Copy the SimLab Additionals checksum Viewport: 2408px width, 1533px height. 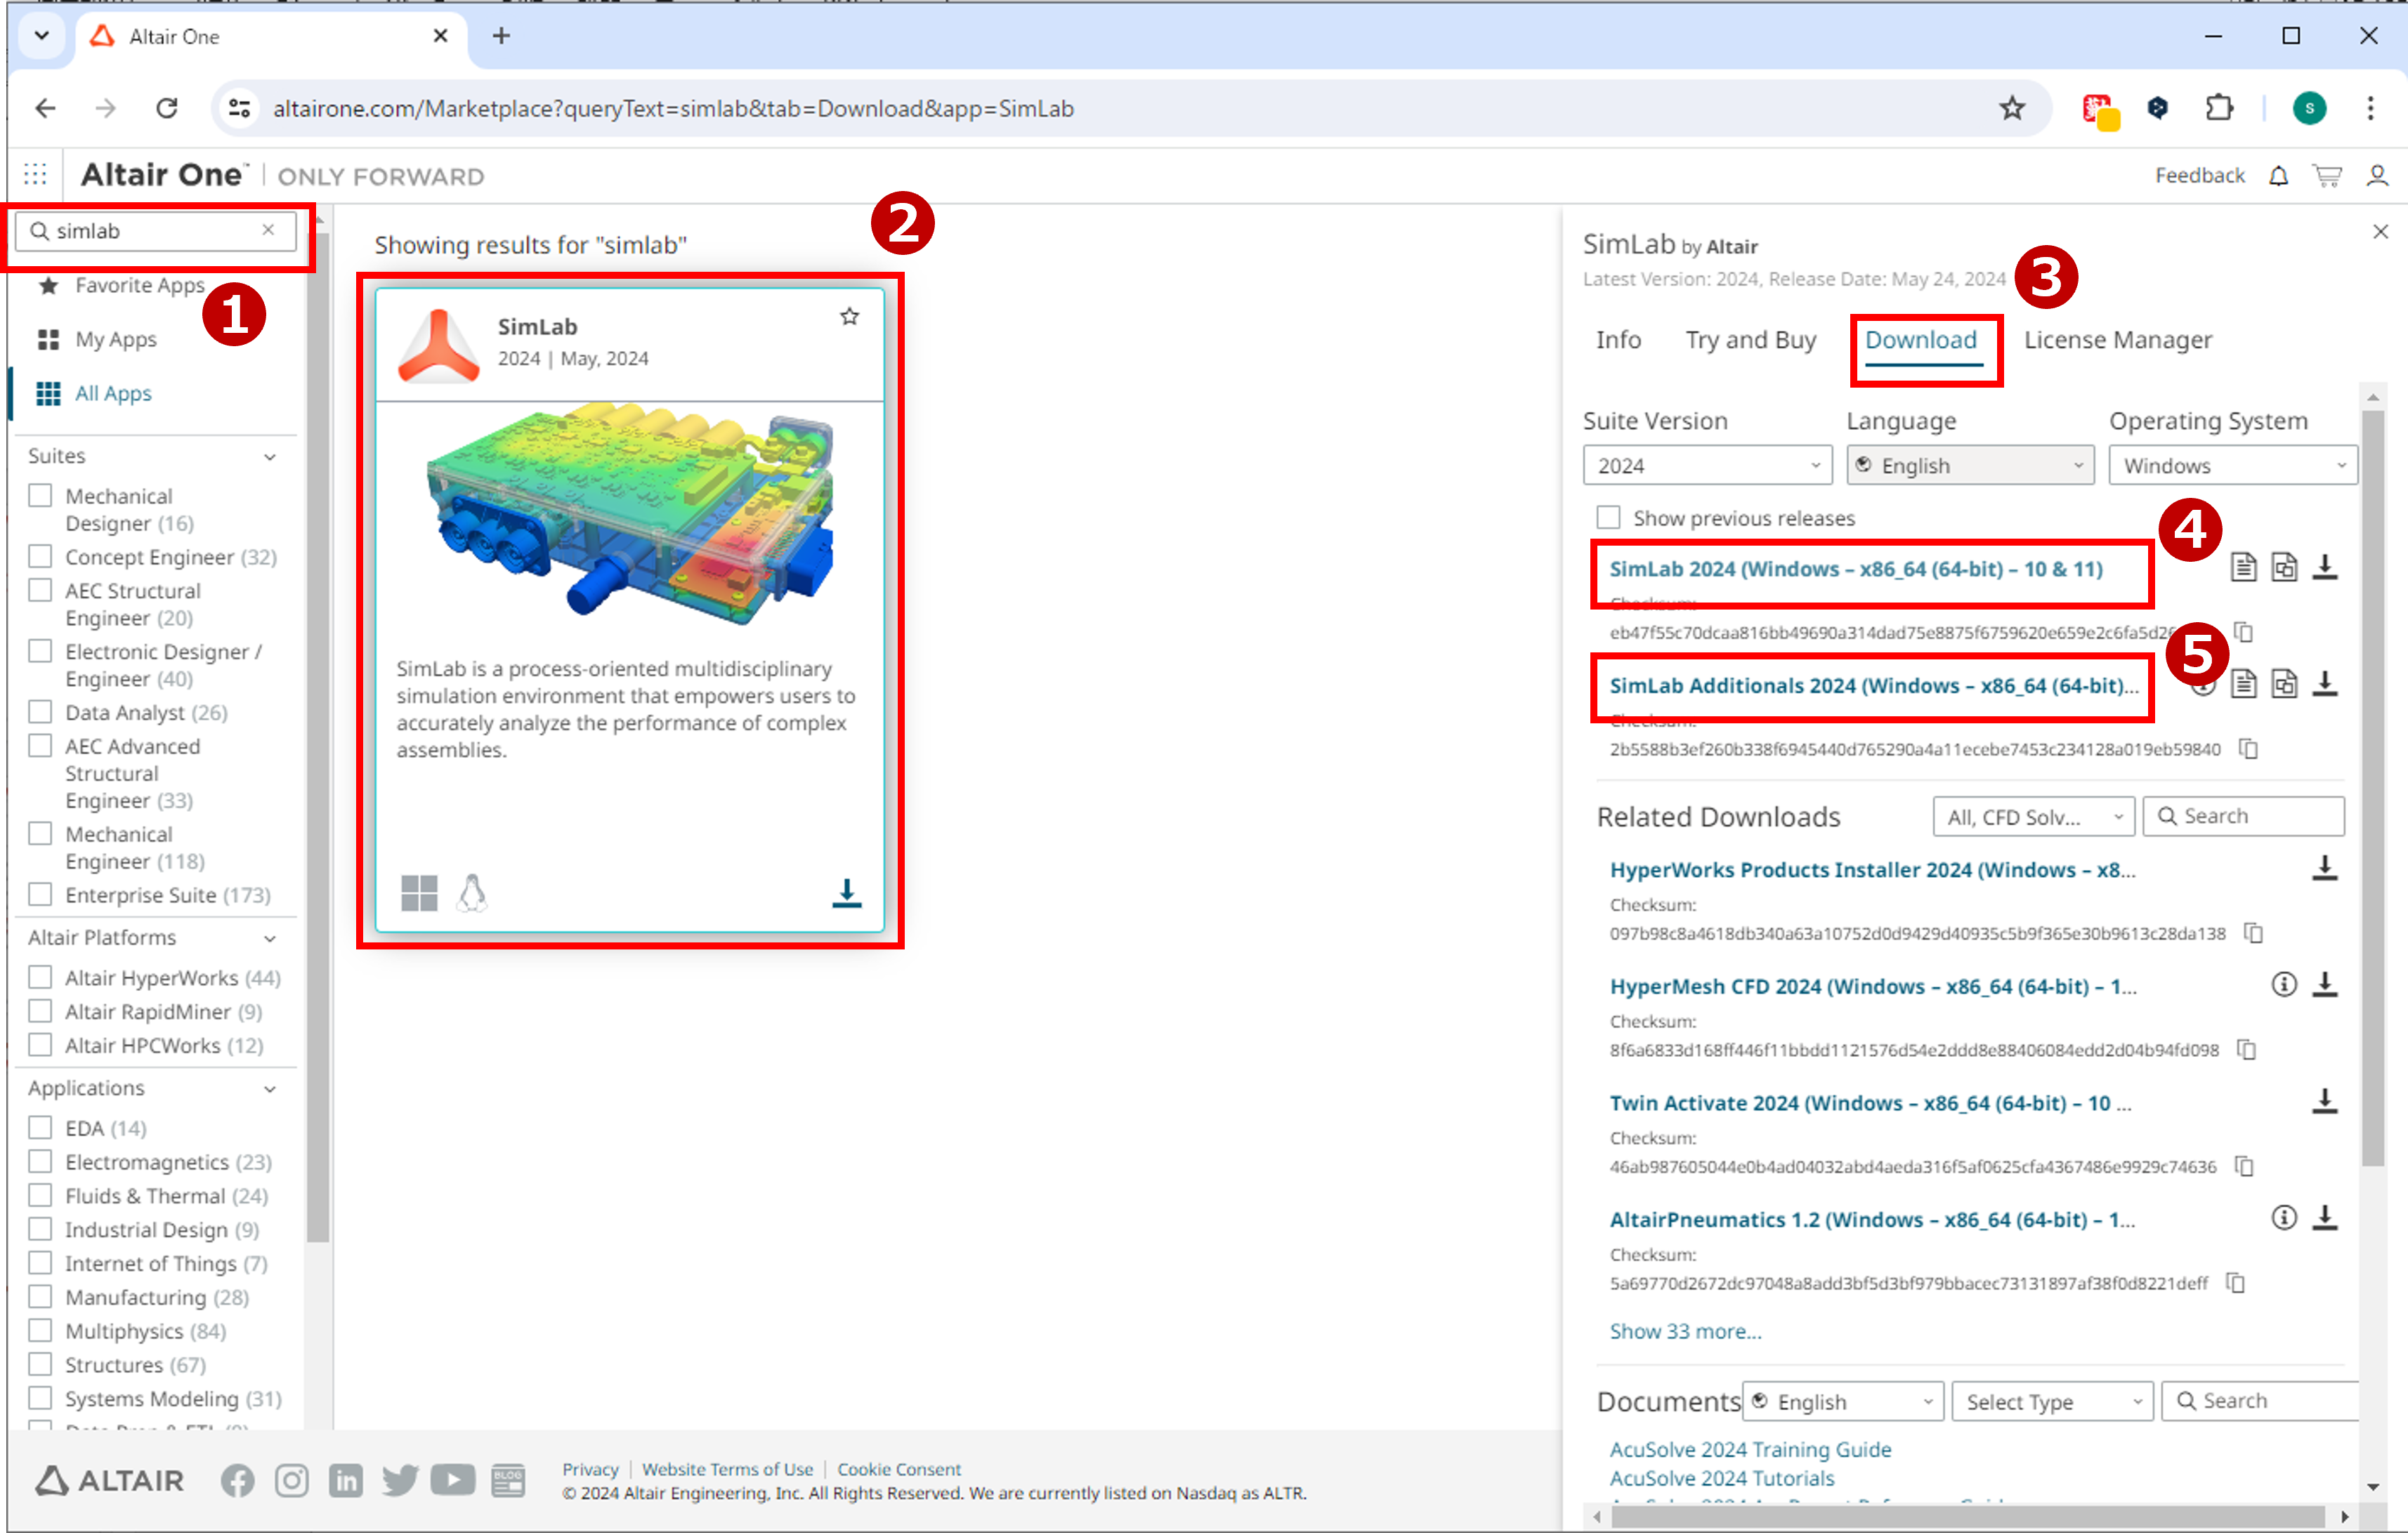click(x=2248, y=749)
